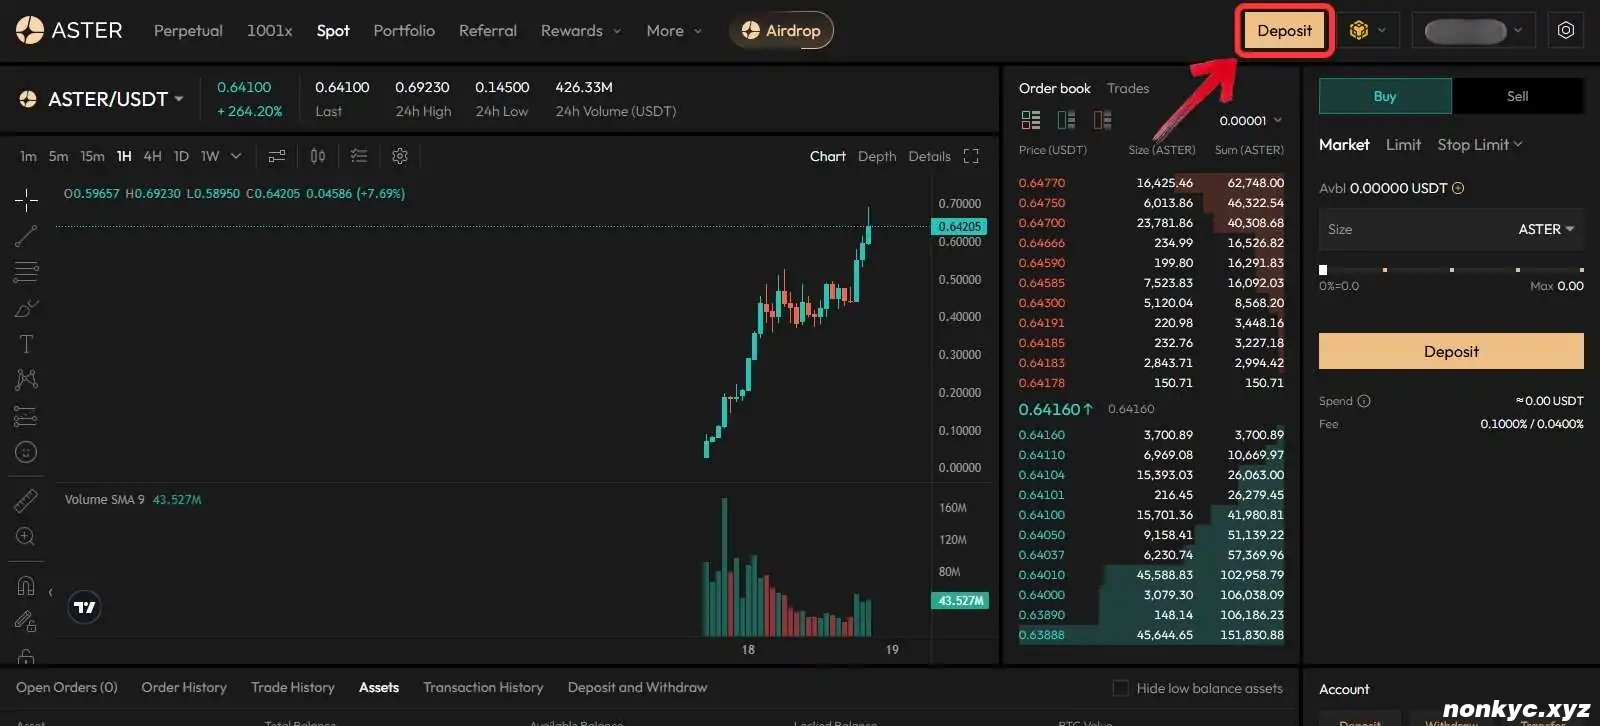The image size is (1600, 726).
Task: Check Hide low balance assets
Action: coord(1121,688)
